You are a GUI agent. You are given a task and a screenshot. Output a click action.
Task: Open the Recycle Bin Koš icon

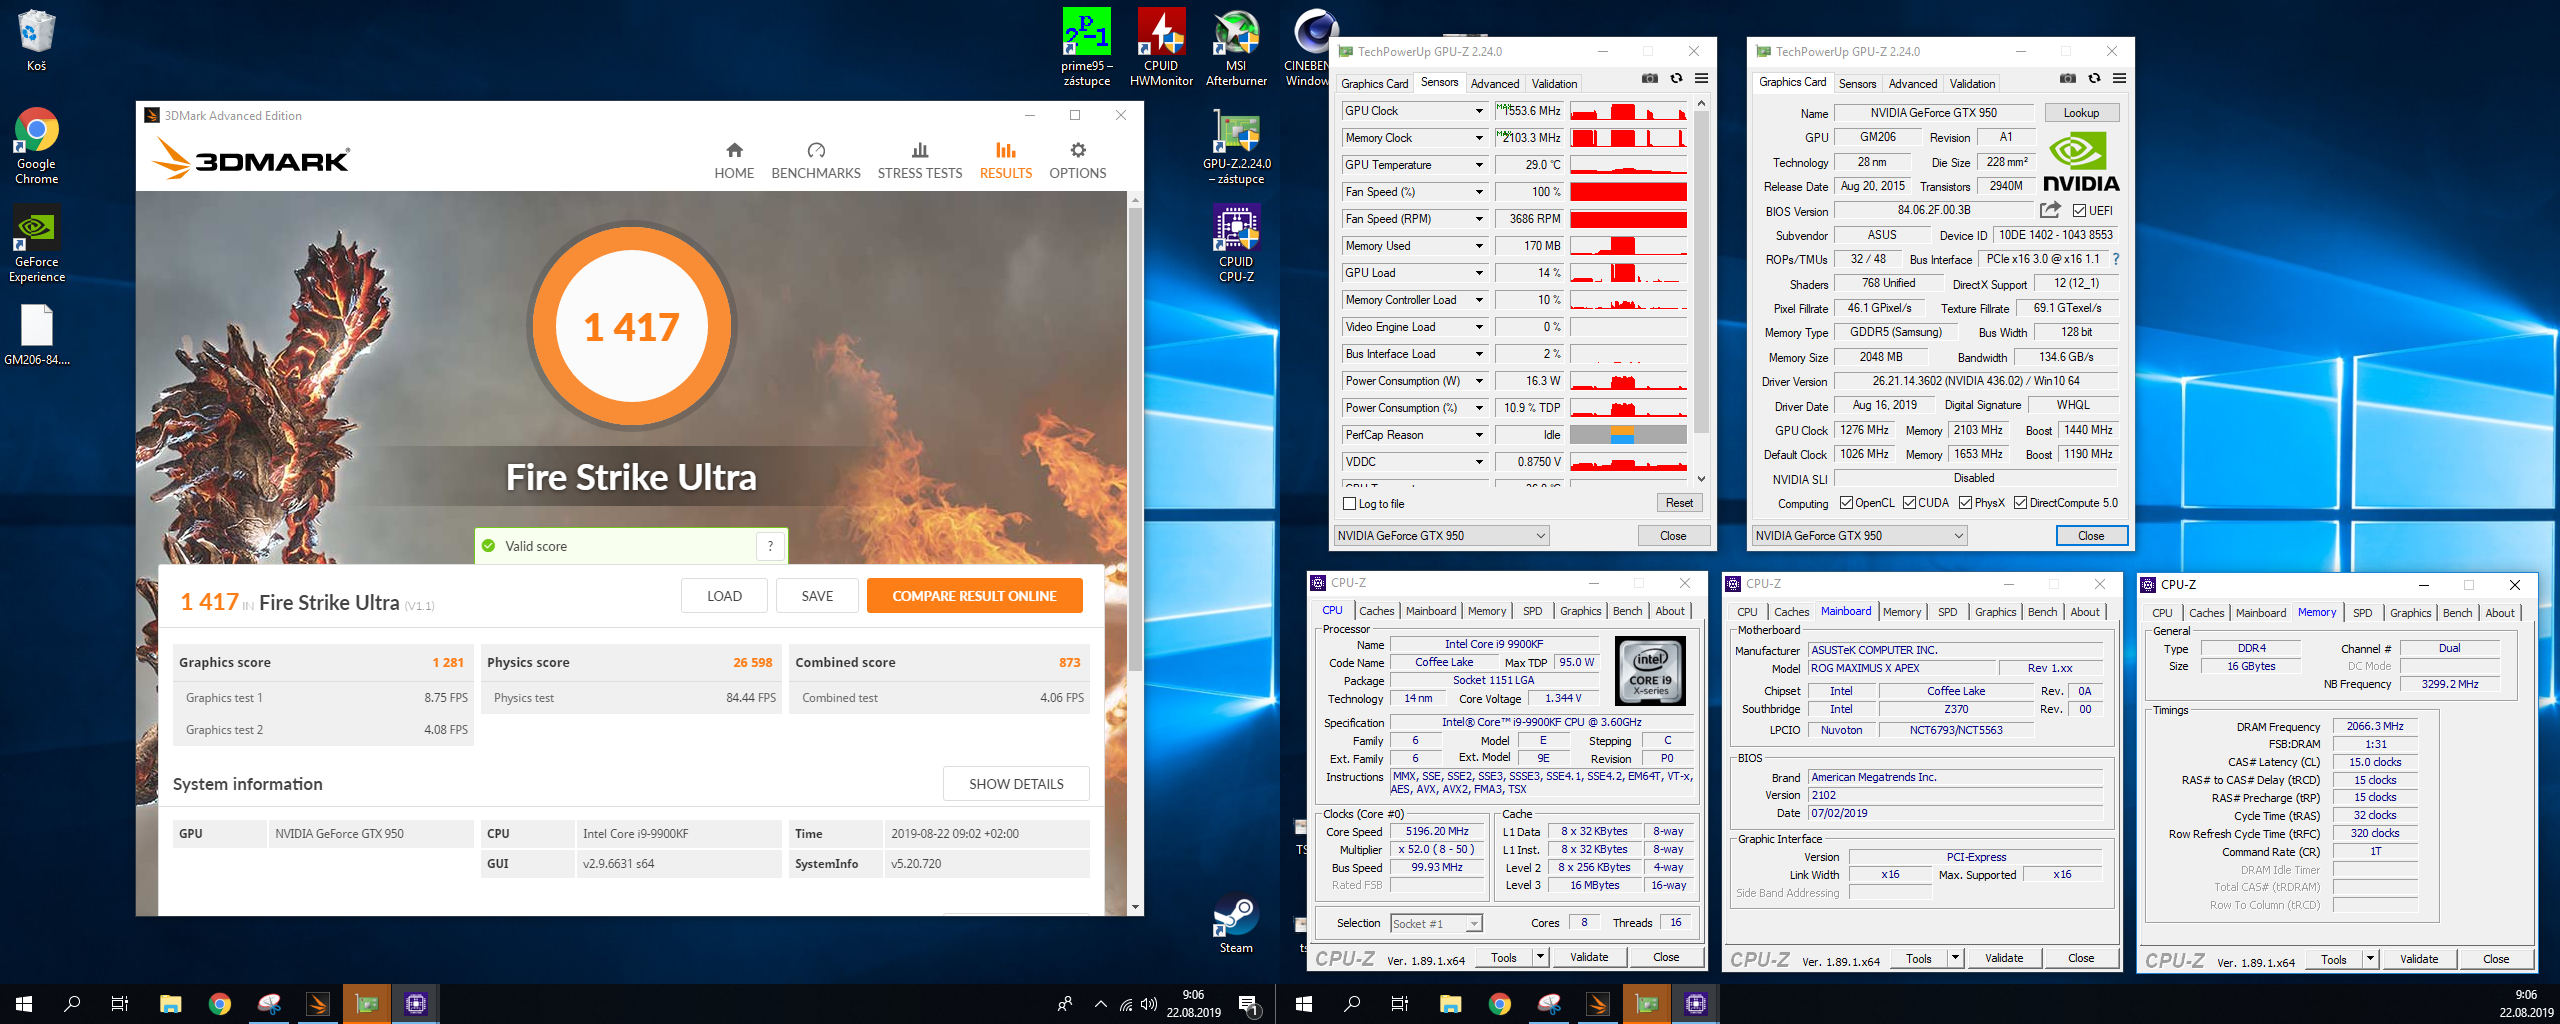coord(37,40)
